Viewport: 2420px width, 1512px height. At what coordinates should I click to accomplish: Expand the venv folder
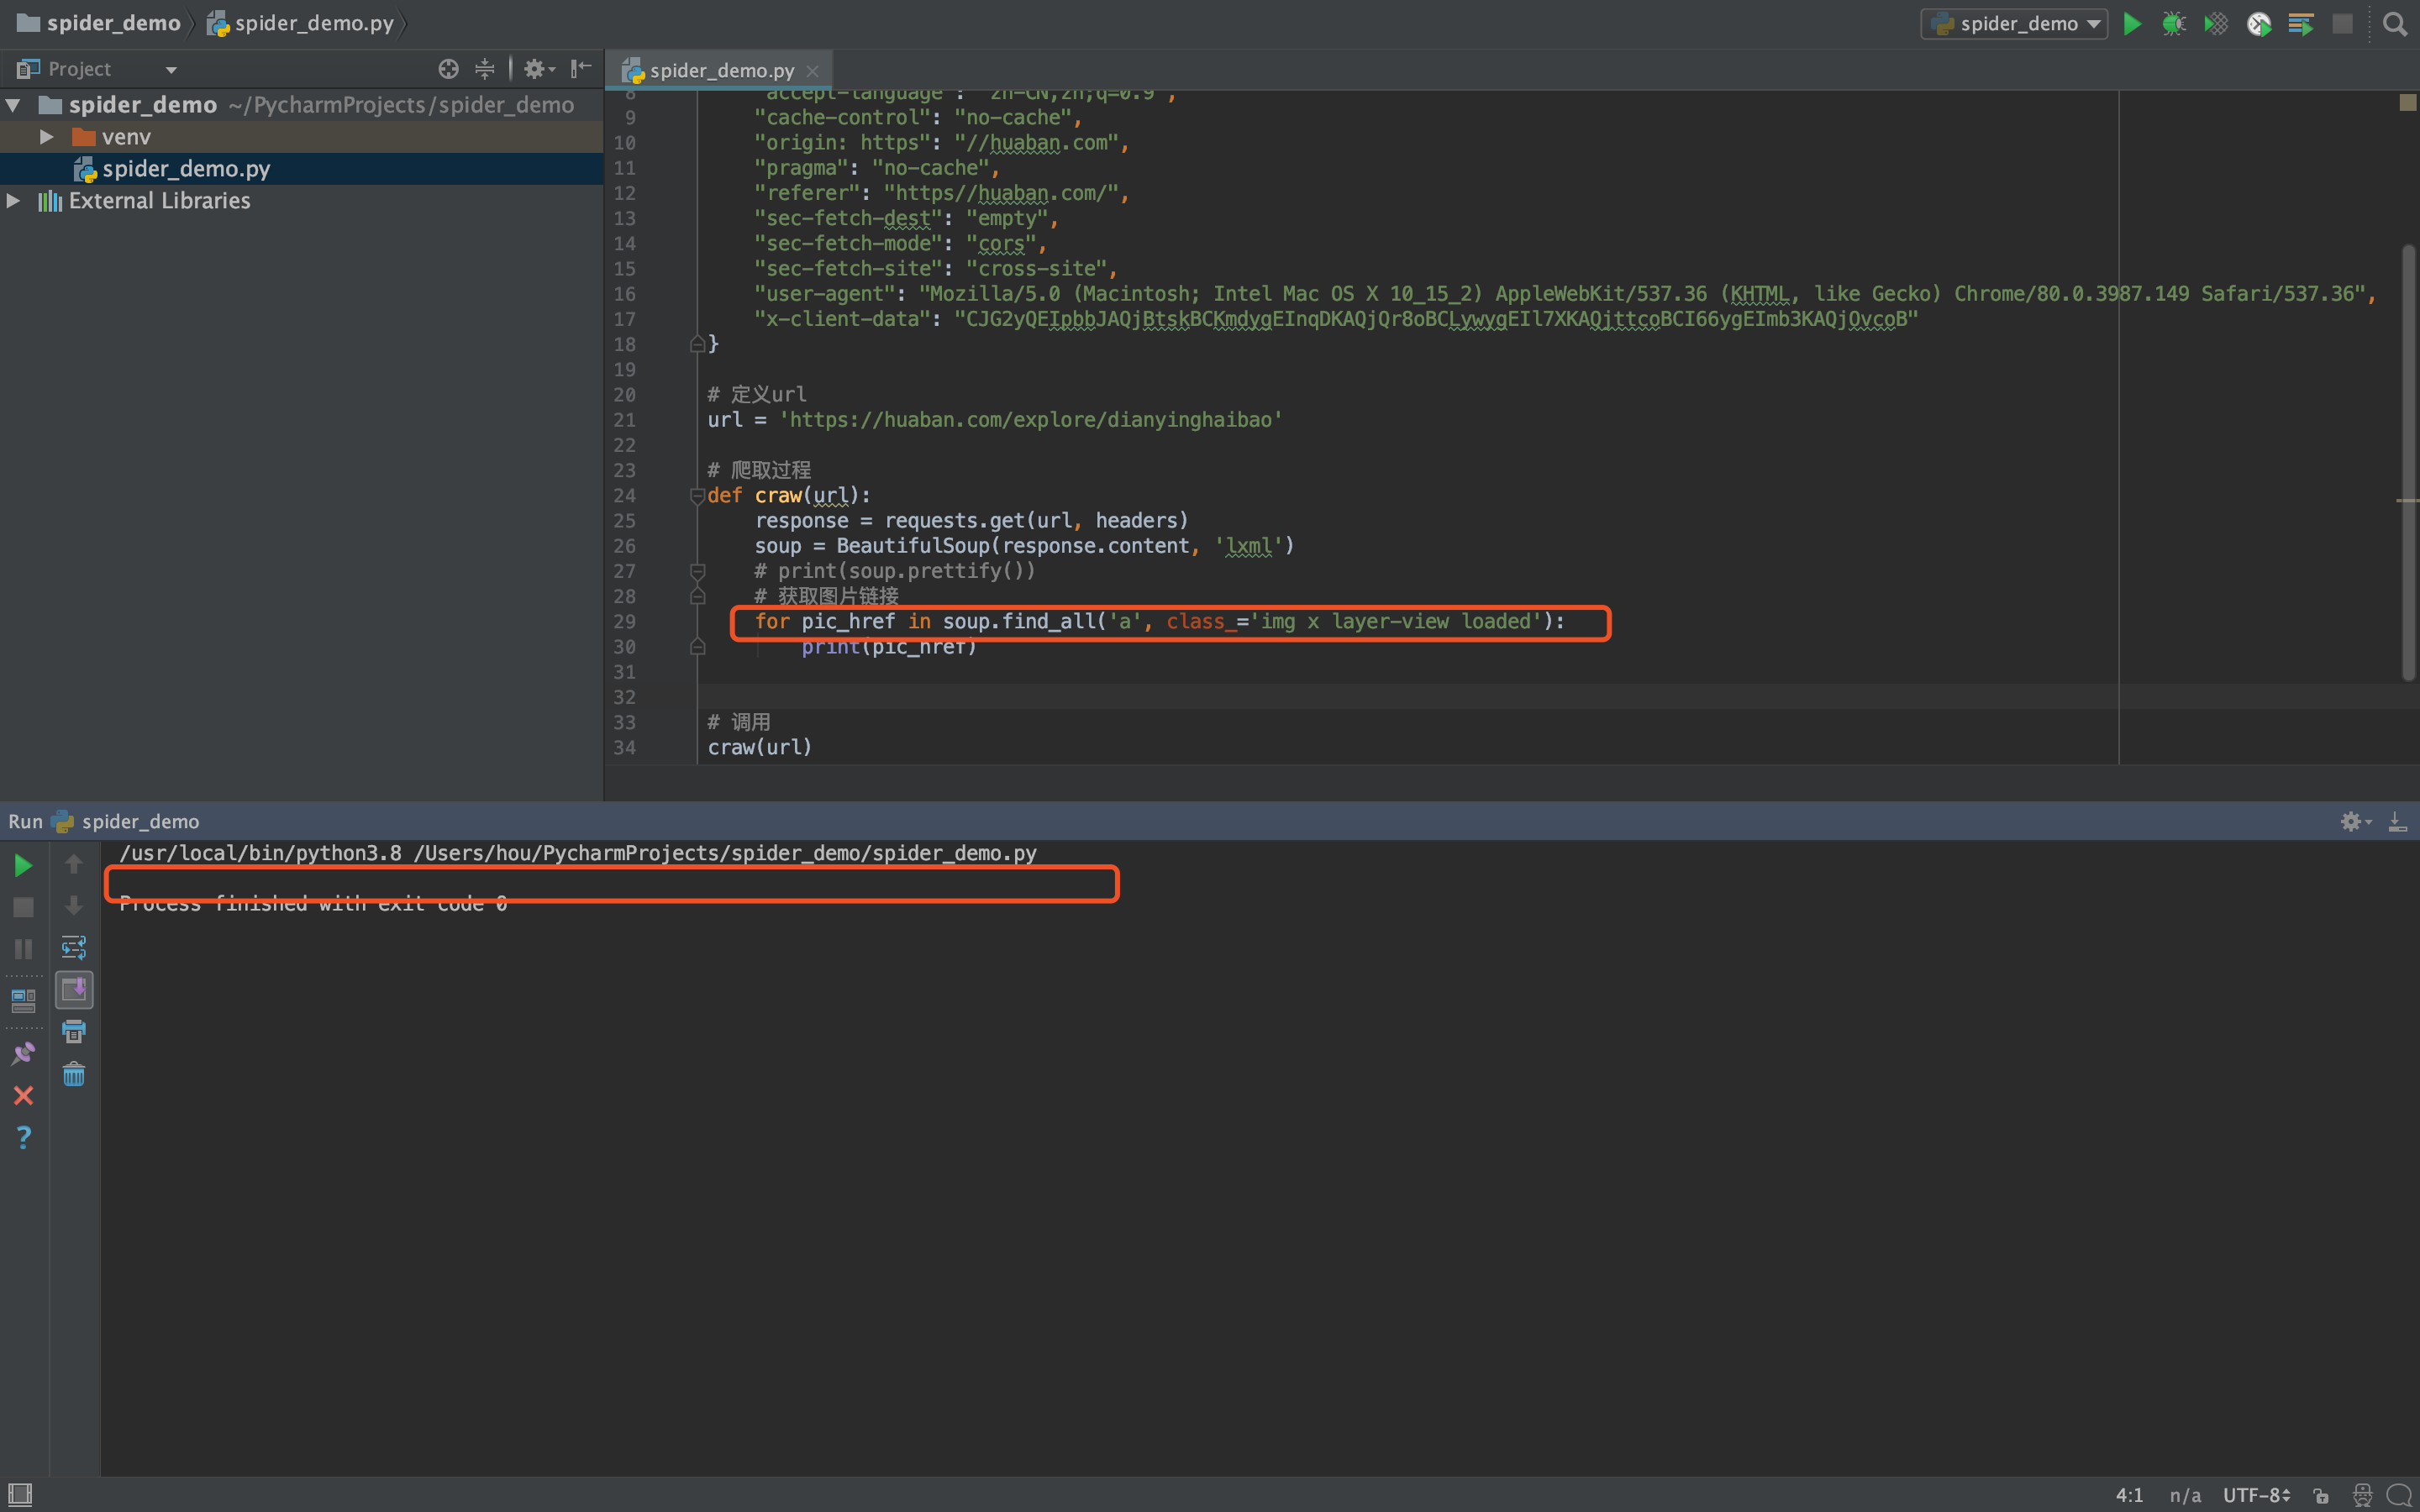coord(46,137)
